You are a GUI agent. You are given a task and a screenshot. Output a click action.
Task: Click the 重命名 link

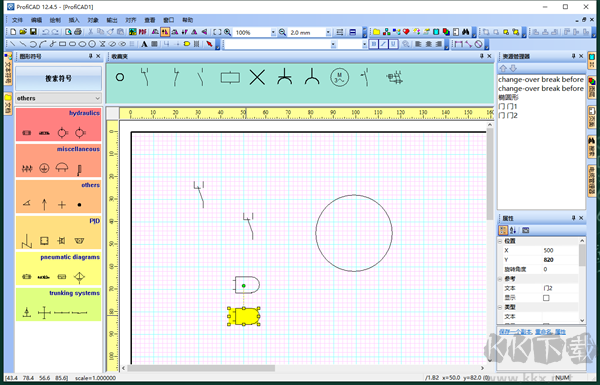tap(543, 332)
